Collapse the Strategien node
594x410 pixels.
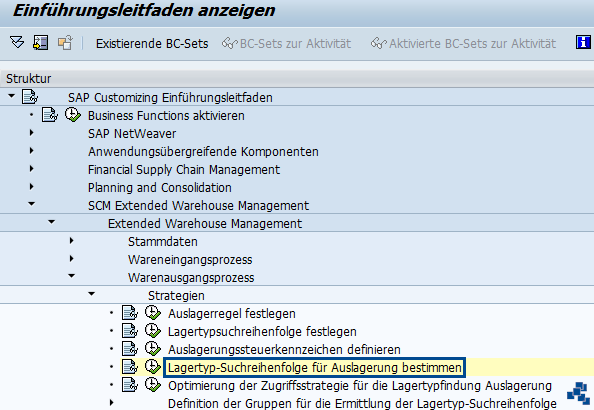(92, 294)
